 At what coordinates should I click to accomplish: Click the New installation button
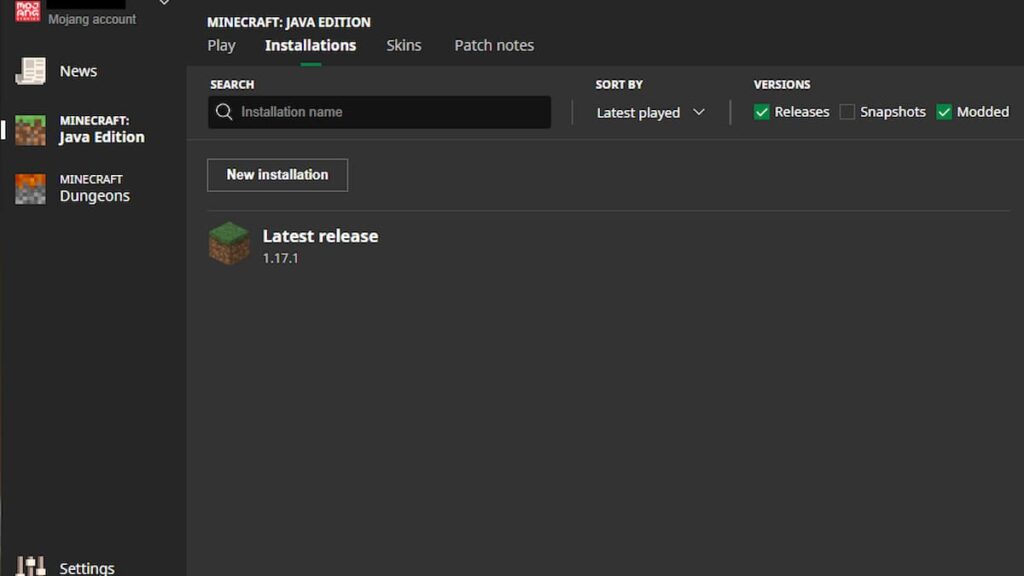pyautogui.click(x=277, y=175)
